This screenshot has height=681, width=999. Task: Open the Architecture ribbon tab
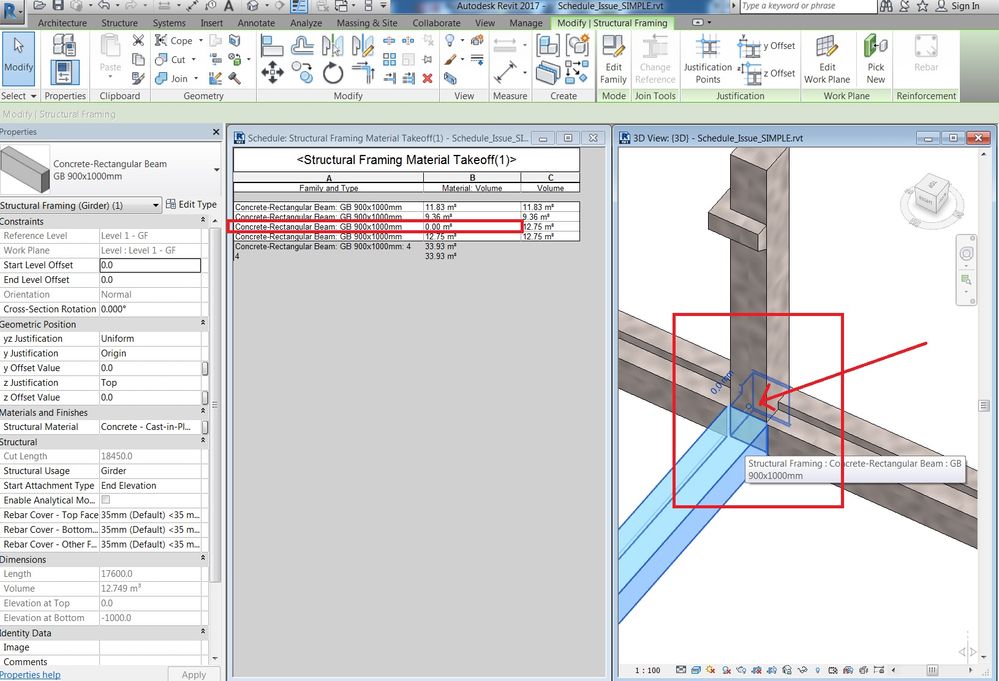tap(62, 23)
